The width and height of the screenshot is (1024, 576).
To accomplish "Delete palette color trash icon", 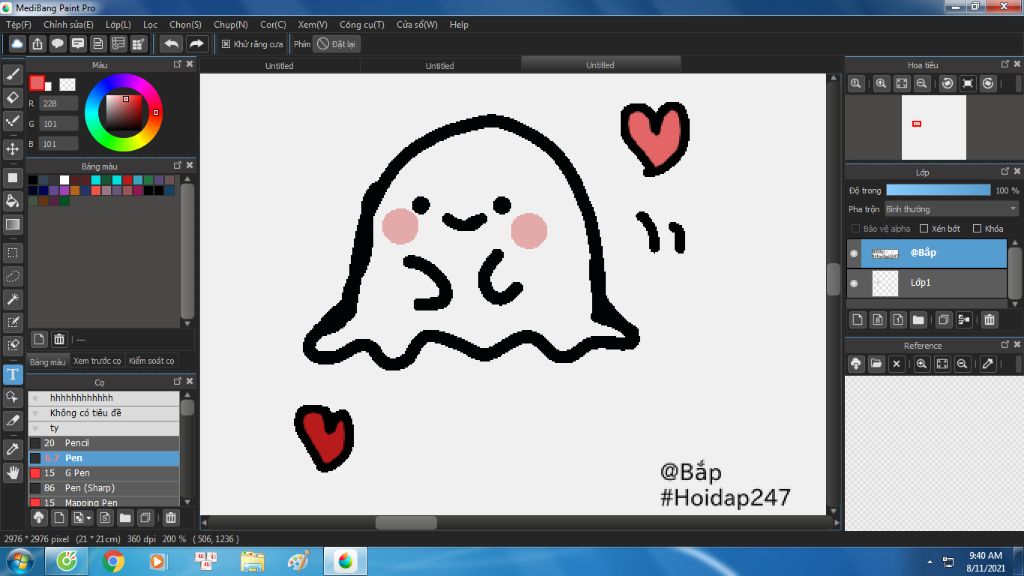I will [x=59, y=339].
